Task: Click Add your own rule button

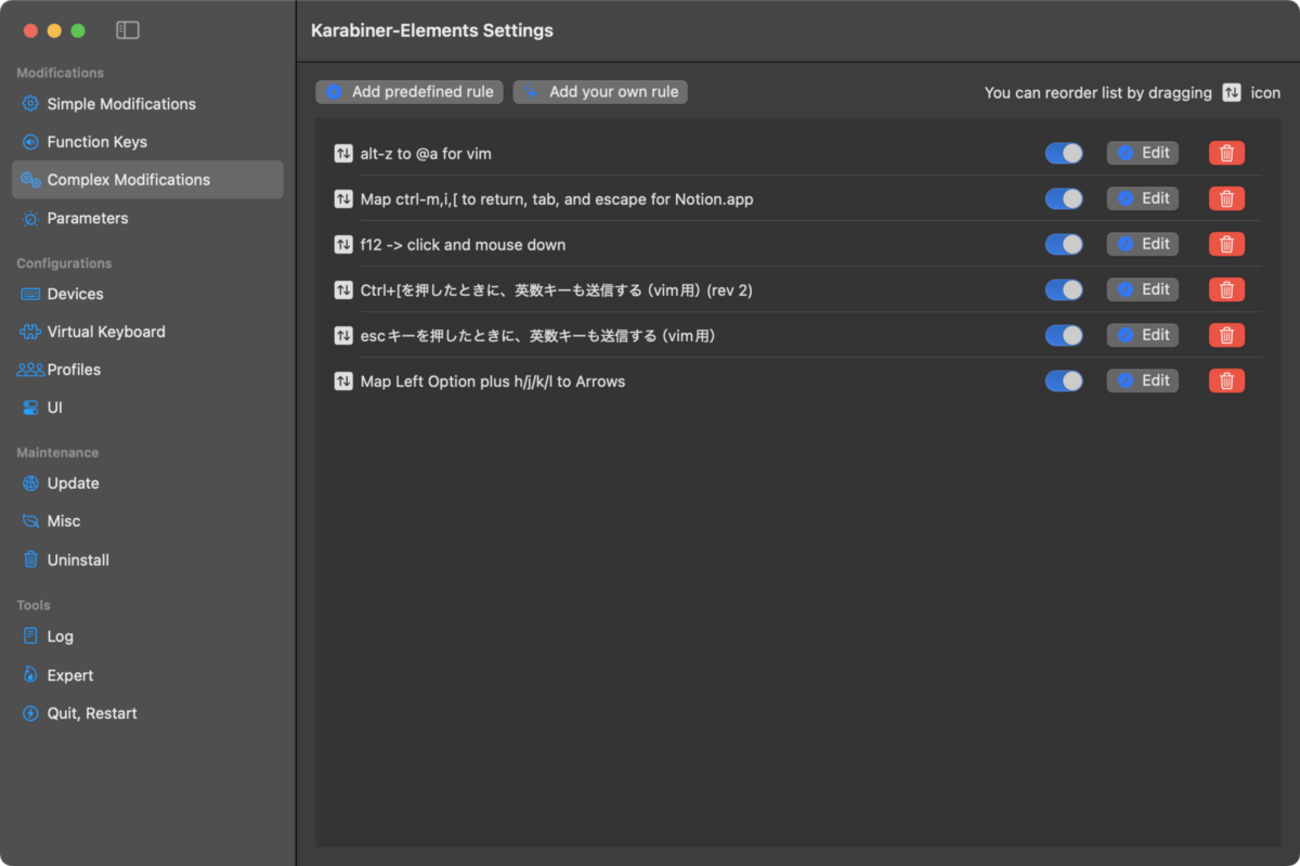Action: pos(600,92)
